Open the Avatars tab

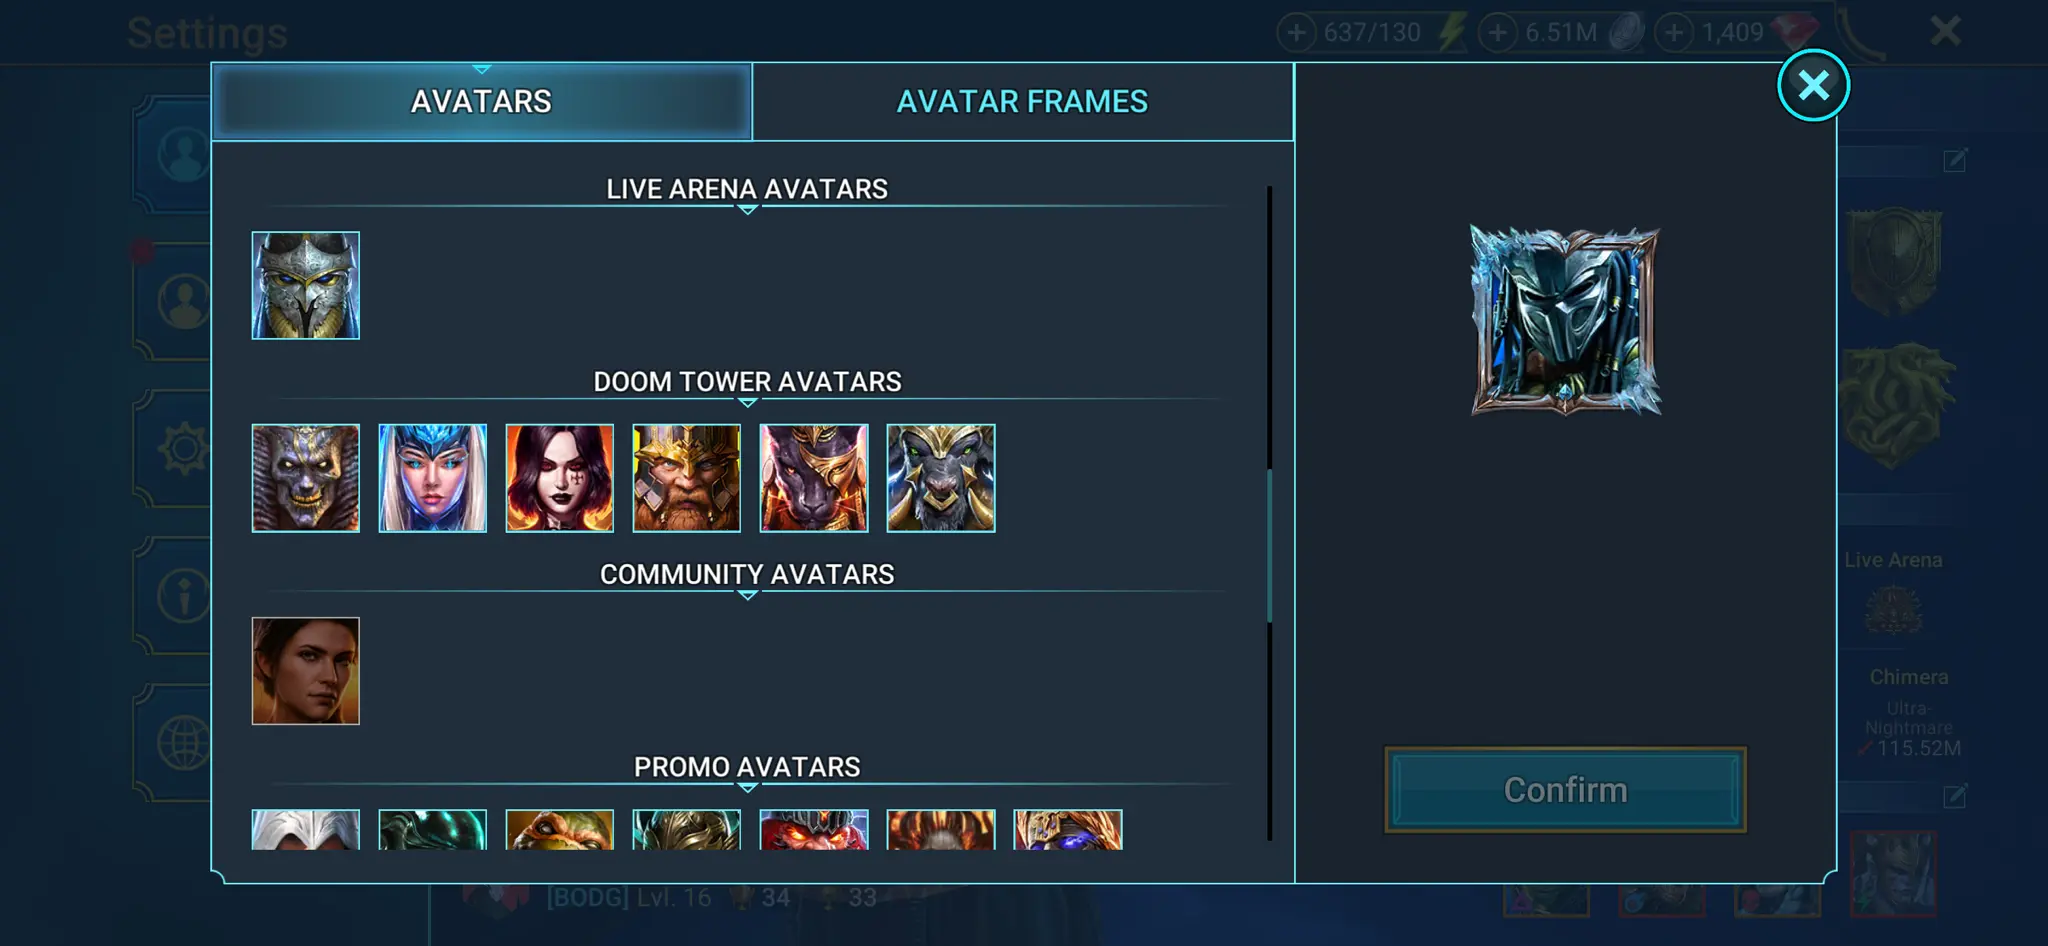coord(481,101)
